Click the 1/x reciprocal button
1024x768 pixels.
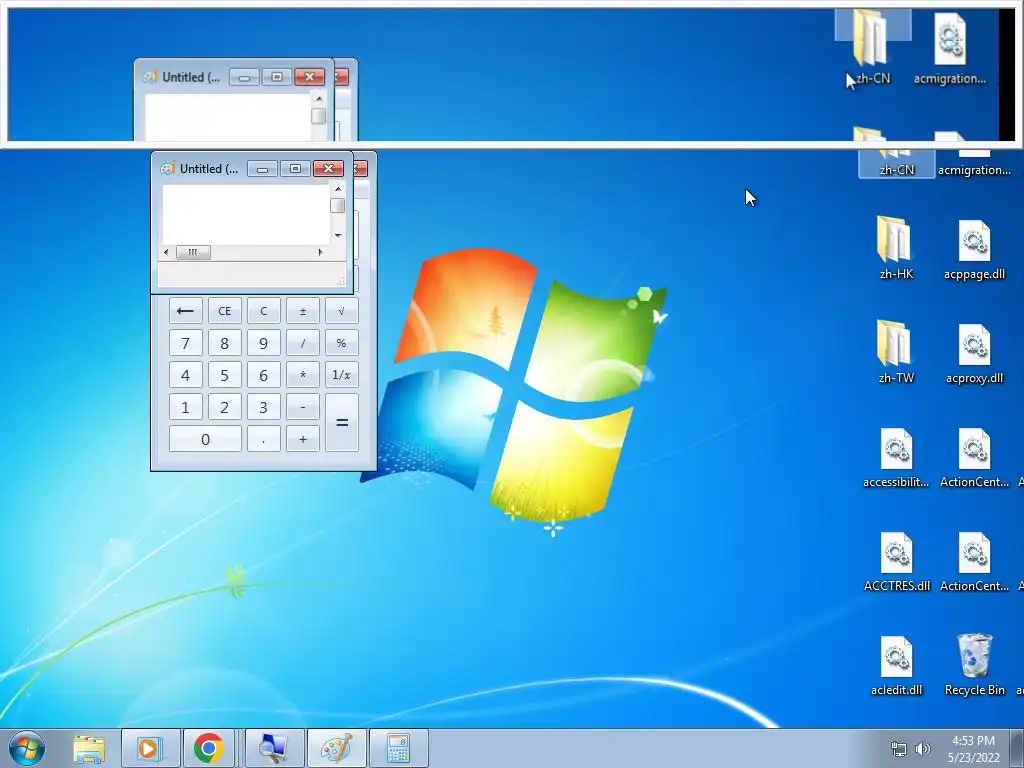[x=342, y=375]
